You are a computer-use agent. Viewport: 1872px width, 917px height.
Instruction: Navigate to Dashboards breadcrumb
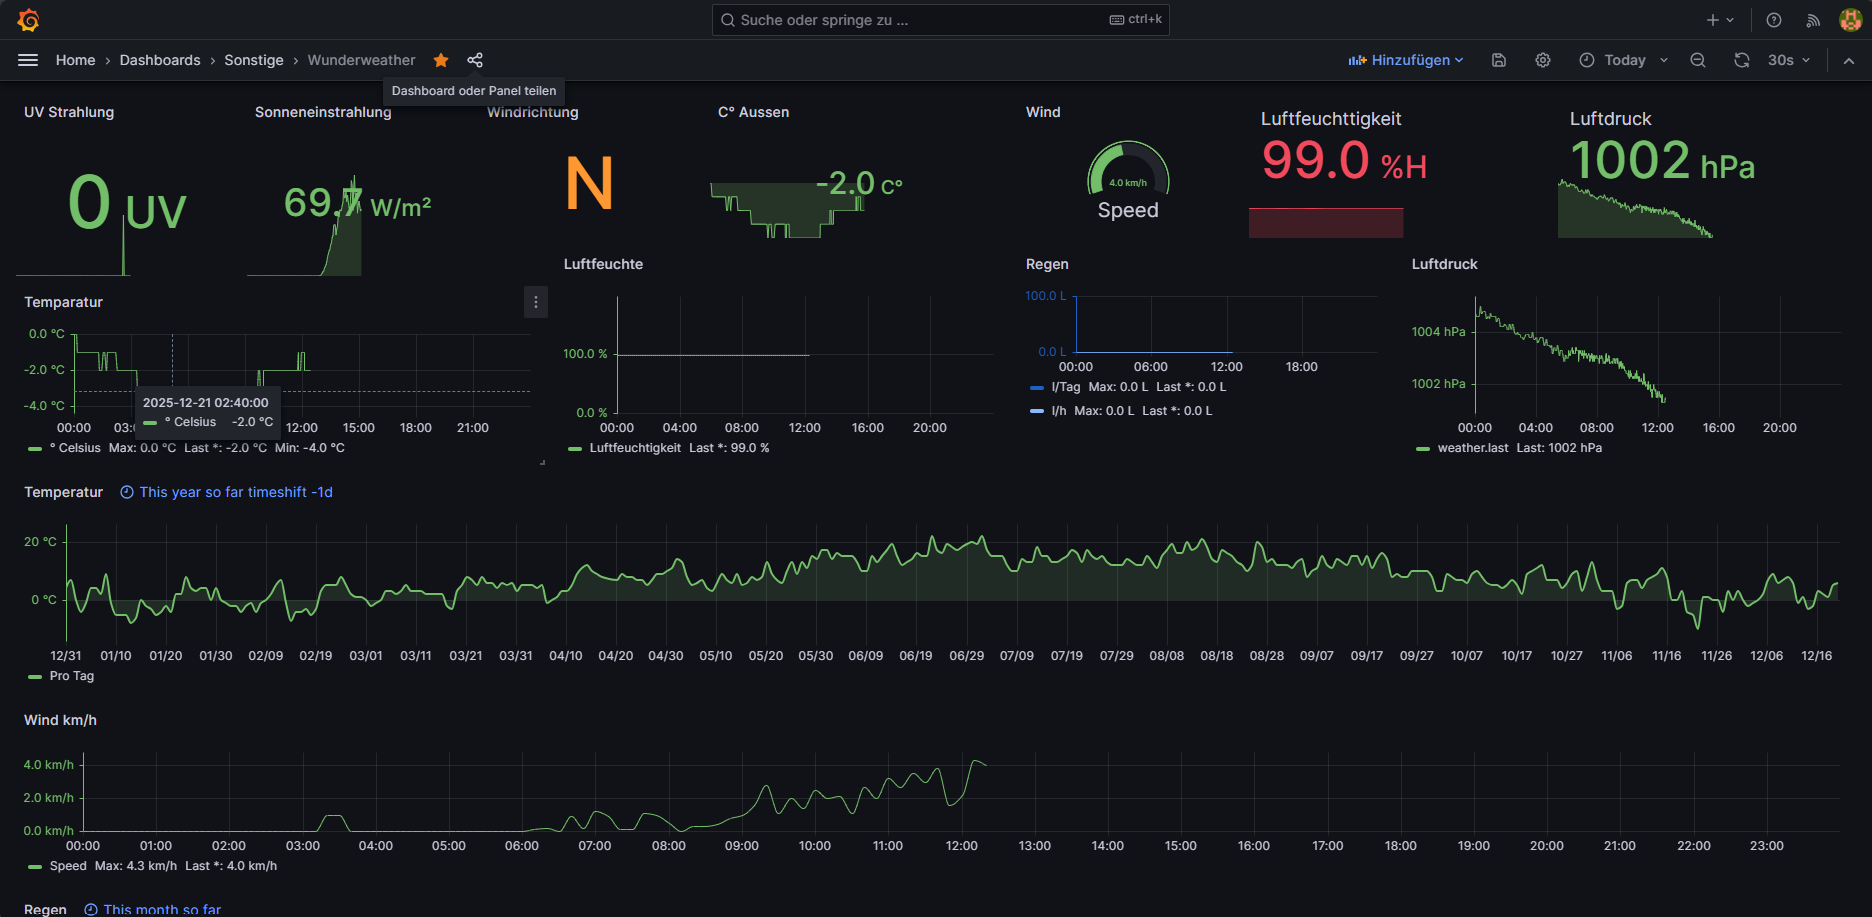coord(160,60)
